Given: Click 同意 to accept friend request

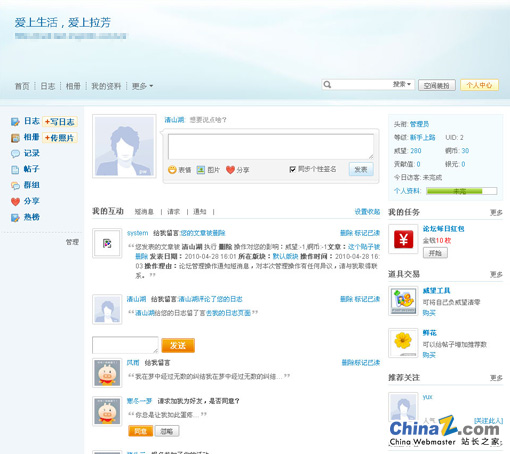Looking at the screenshot, I should [x=140, y=431].
